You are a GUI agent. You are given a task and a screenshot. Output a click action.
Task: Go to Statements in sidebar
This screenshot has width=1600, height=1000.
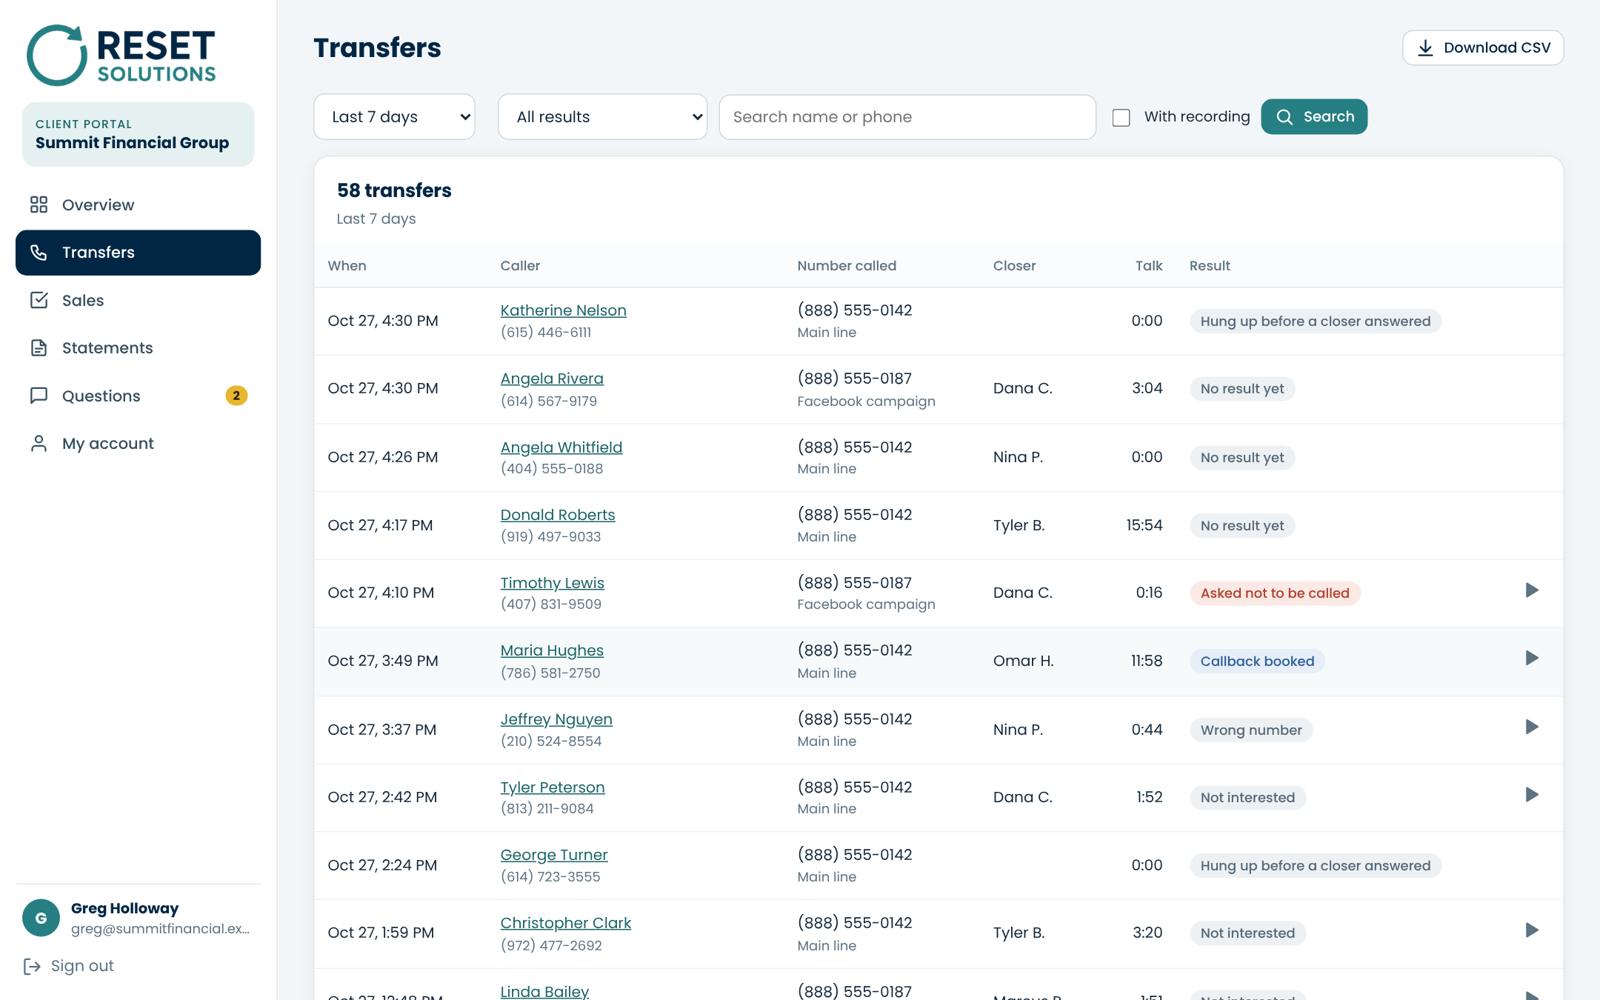click(x=138, y=348)
